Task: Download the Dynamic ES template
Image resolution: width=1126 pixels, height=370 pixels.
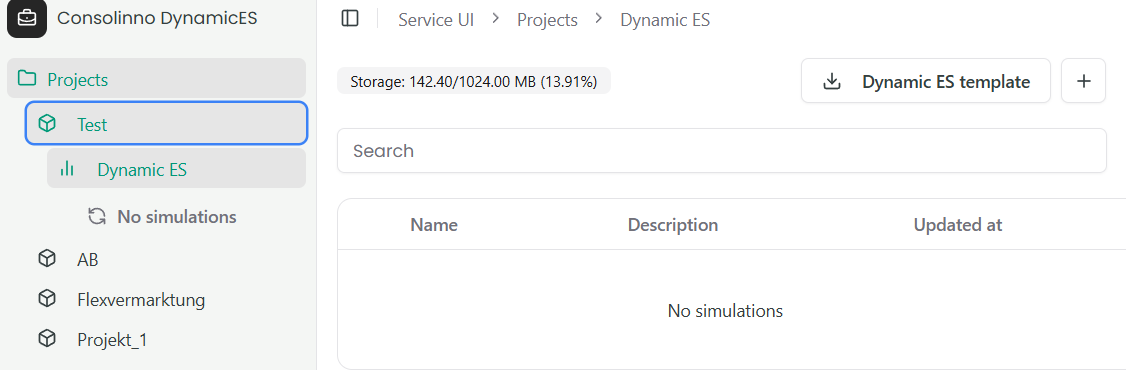Action: click(x=926, y=80)
